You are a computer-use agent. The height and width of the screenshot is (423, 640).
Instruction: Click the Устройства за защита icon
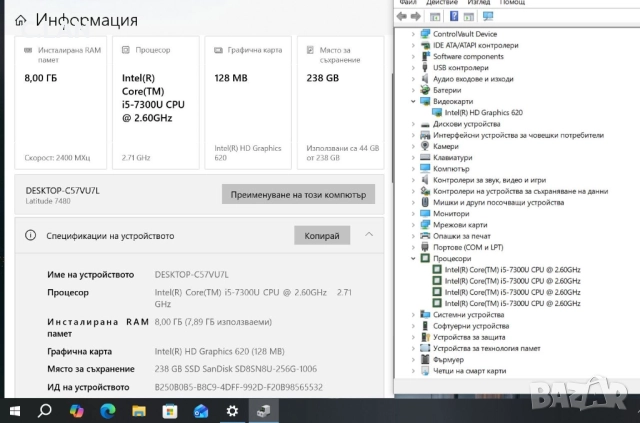[x=425, y=337]
